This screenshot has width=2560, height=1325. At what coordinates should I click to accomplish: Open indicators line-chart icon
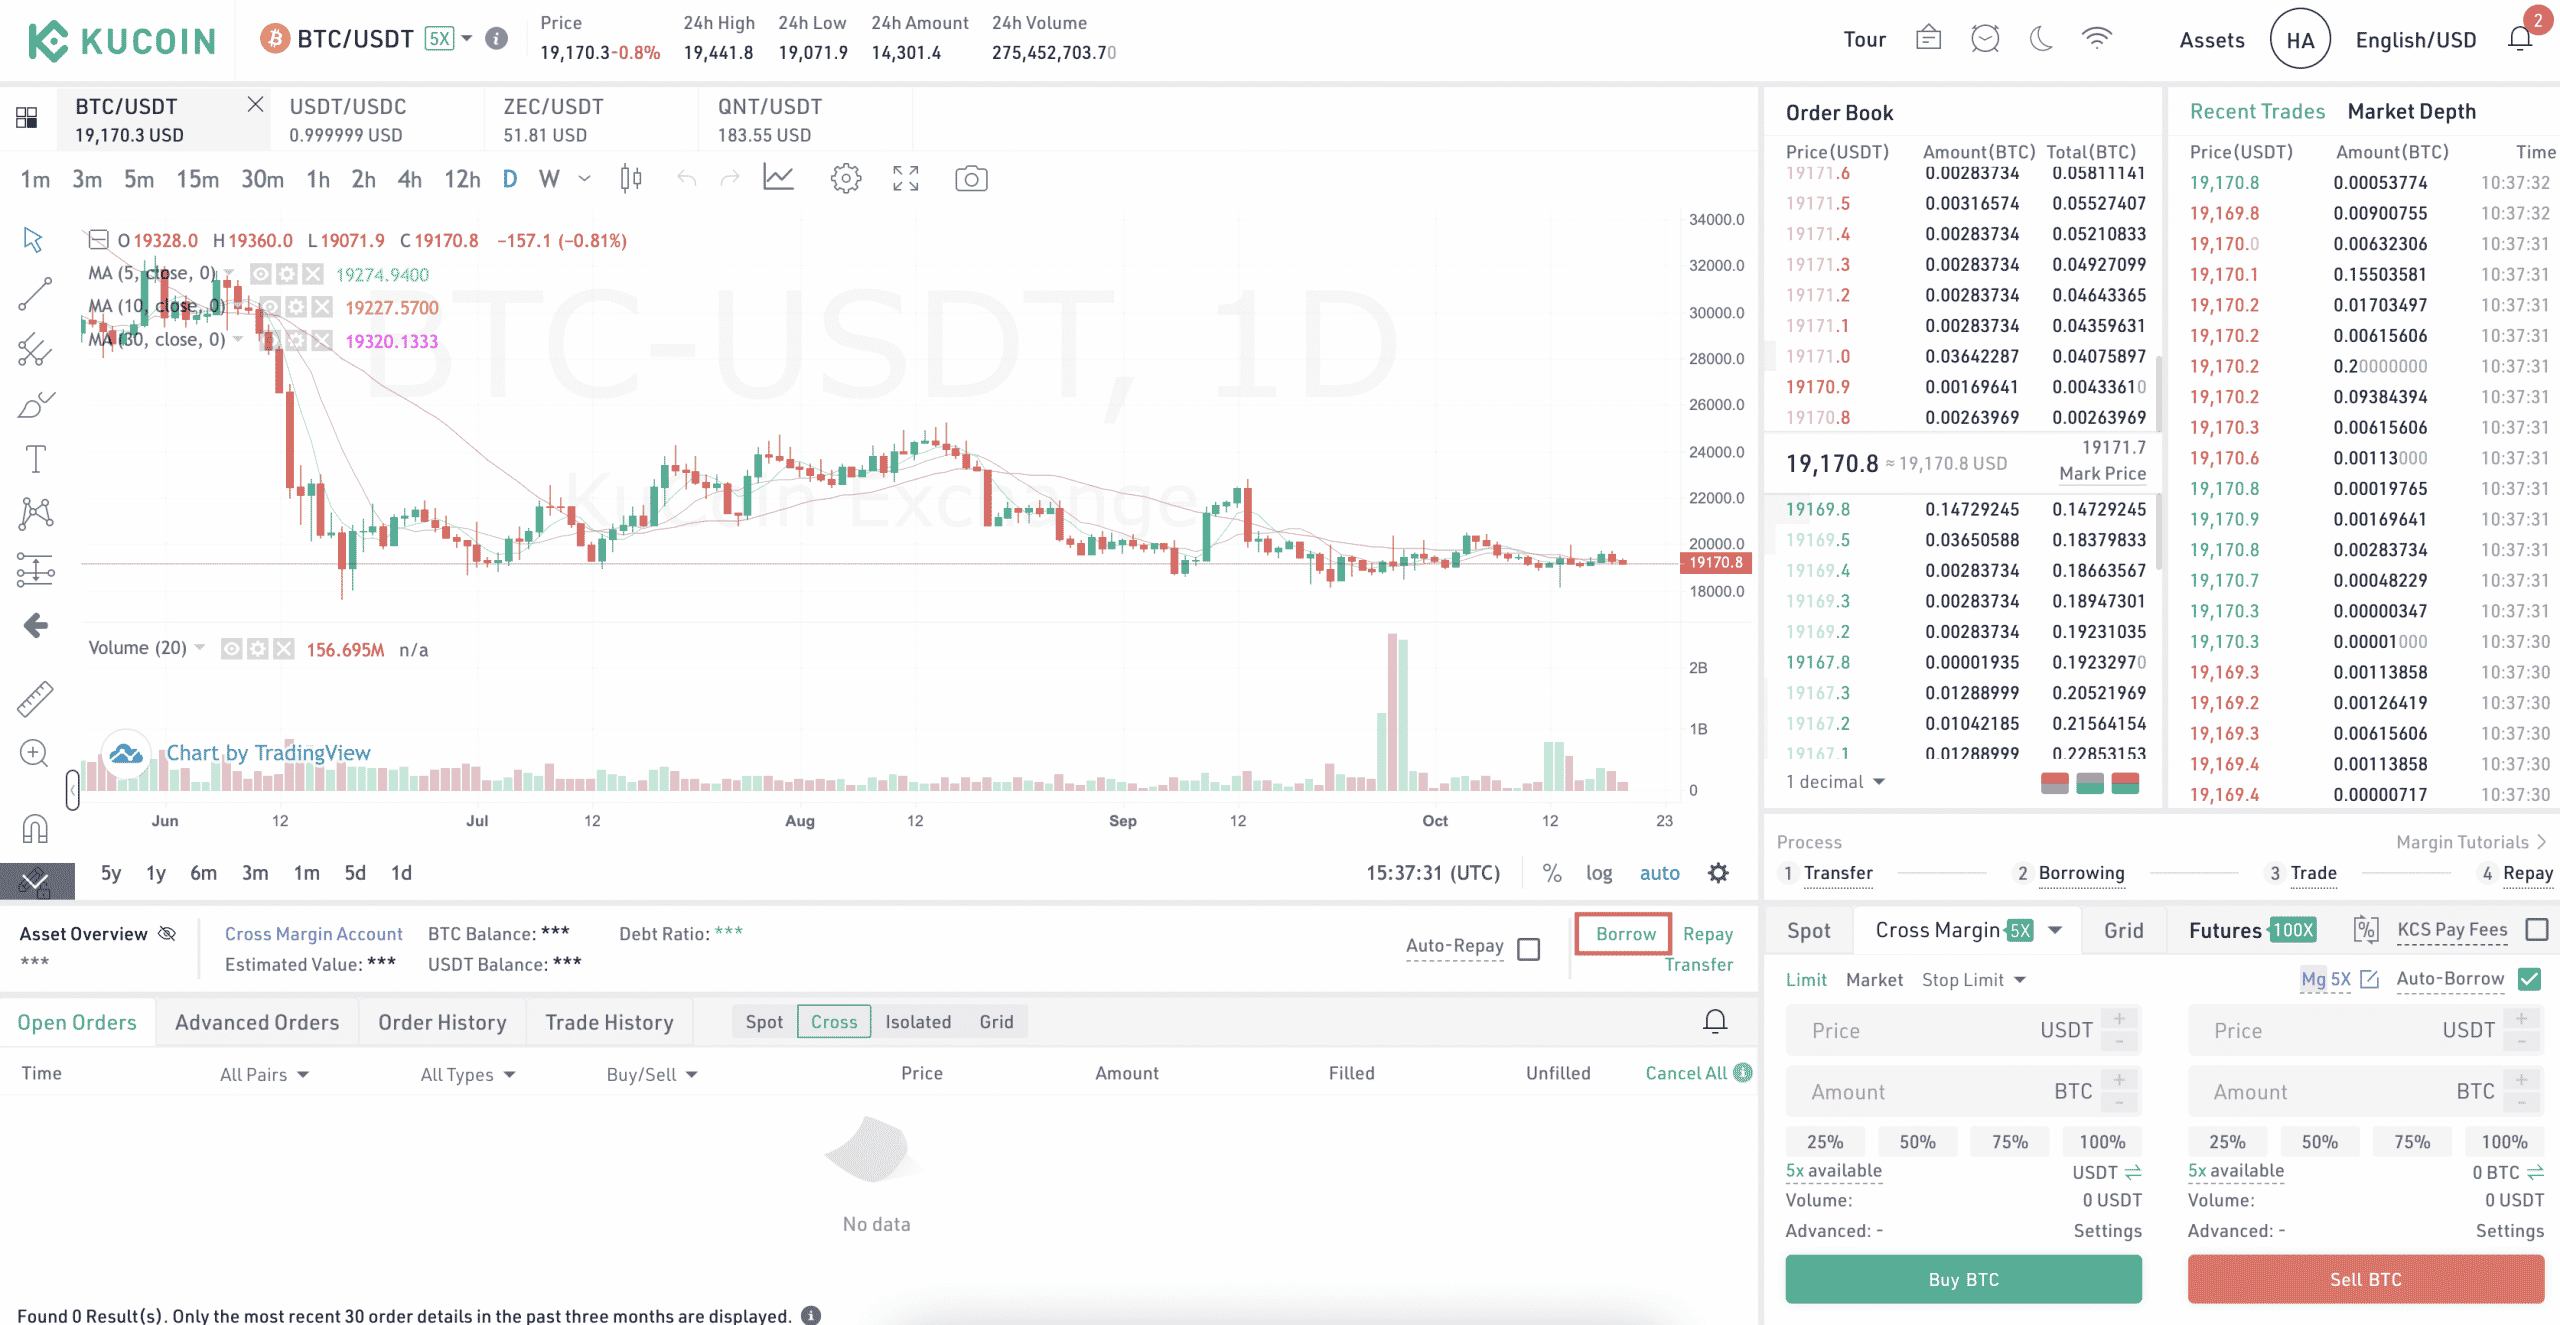(x=778, y=178)
